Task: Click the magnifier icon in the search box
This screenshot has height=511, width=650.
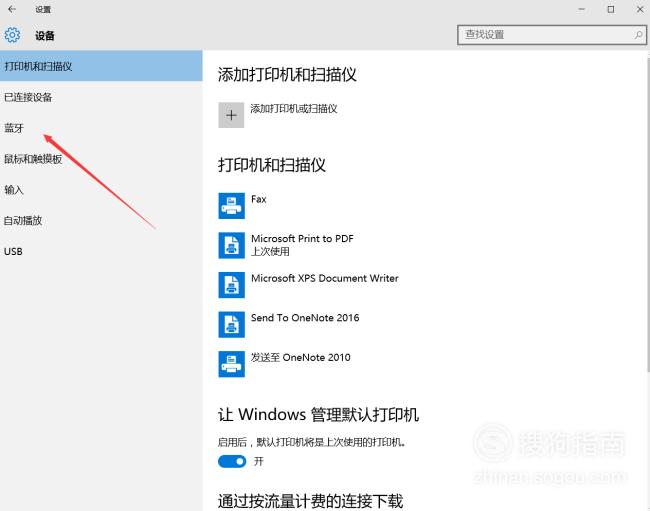Action: tap(638, 35)
